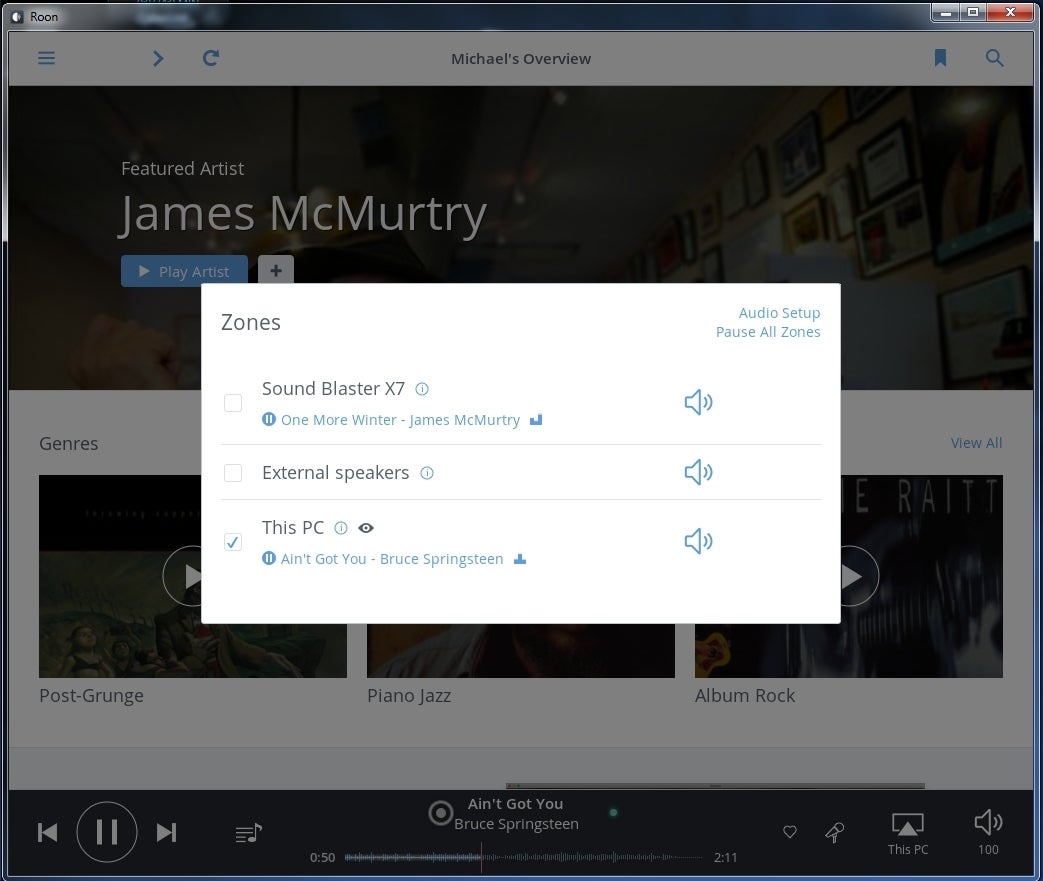
Task: Open the play queue
Action: pos(249,833)
